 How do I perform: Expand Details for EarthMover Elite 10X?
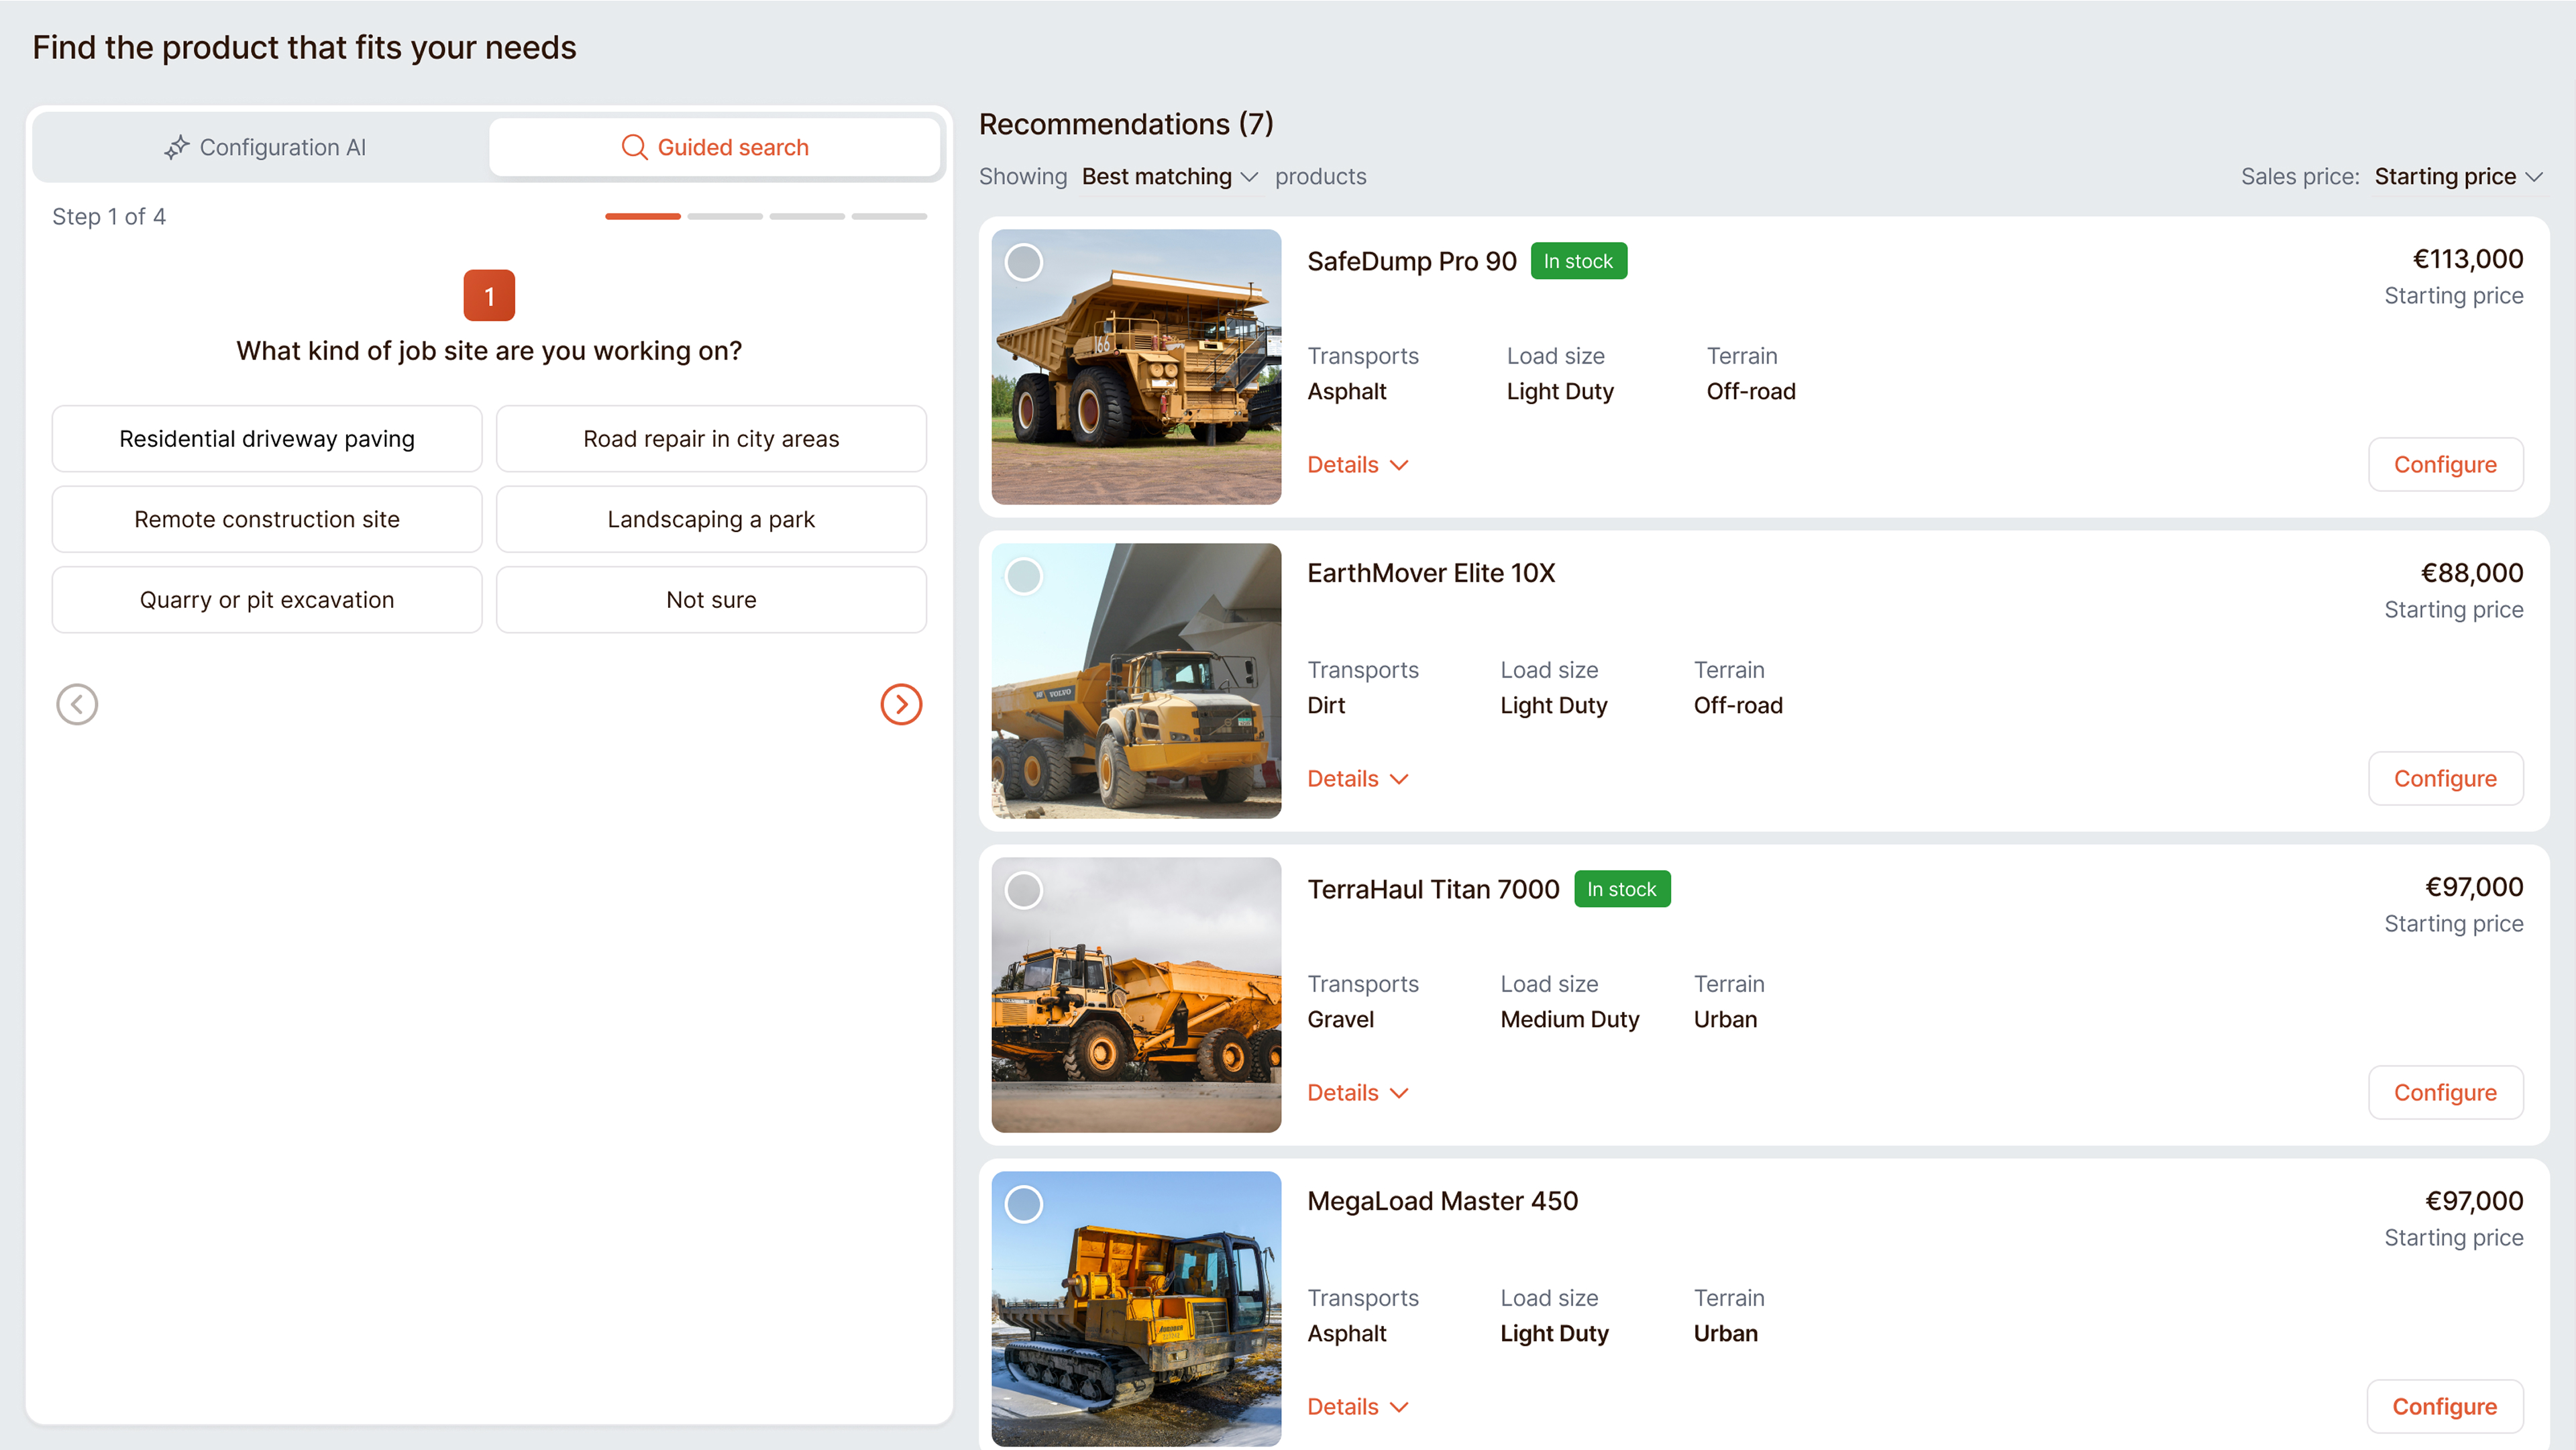[x=1357, y=778]
